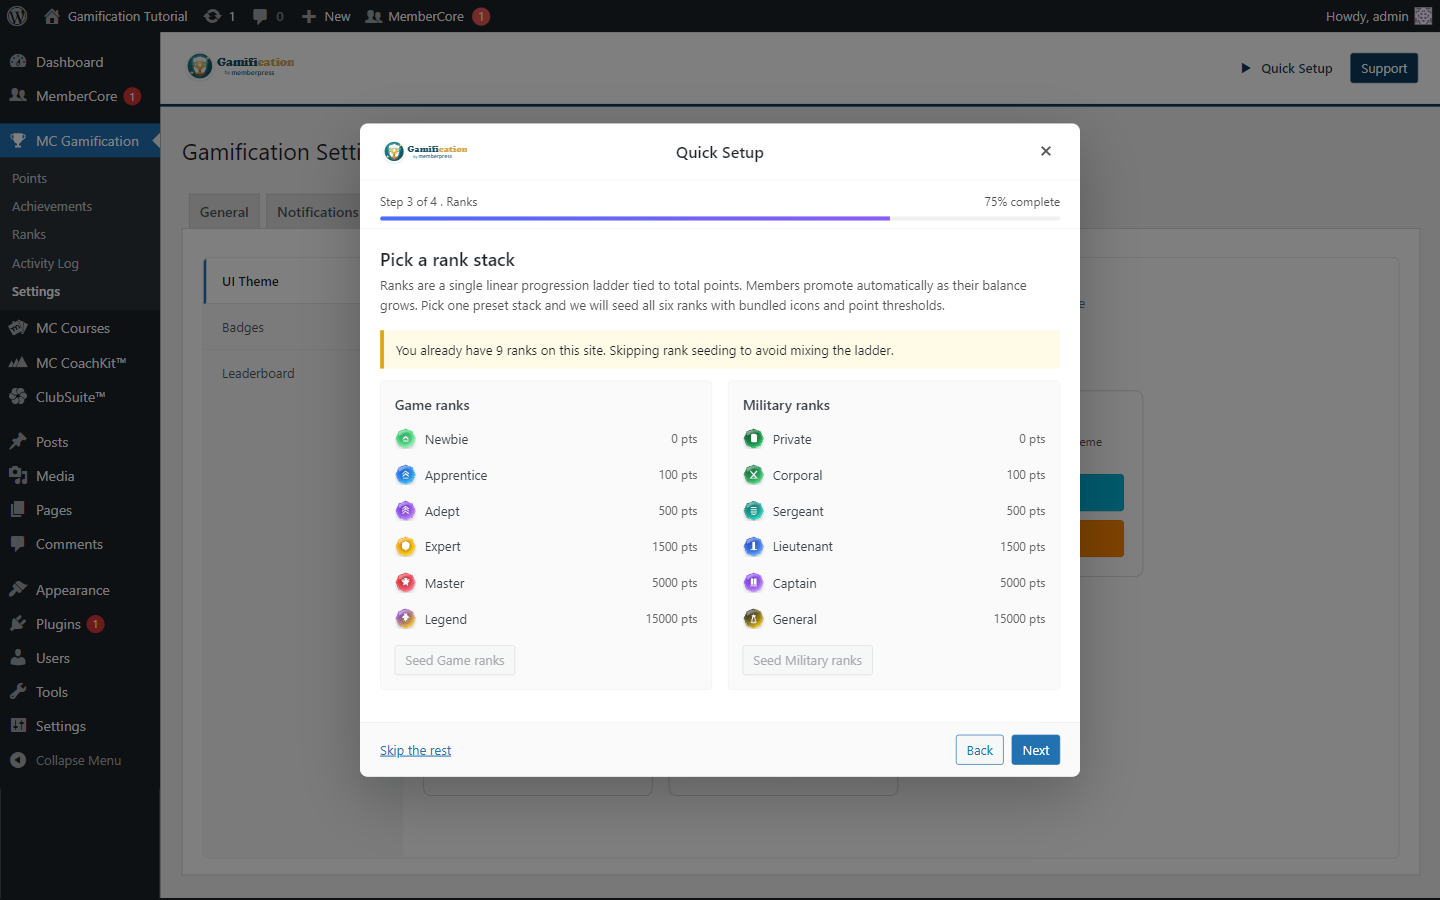Click the Seed Military ranks button
The width and height of the screenshot is (1440, 900).
click(x=807, y=660)
